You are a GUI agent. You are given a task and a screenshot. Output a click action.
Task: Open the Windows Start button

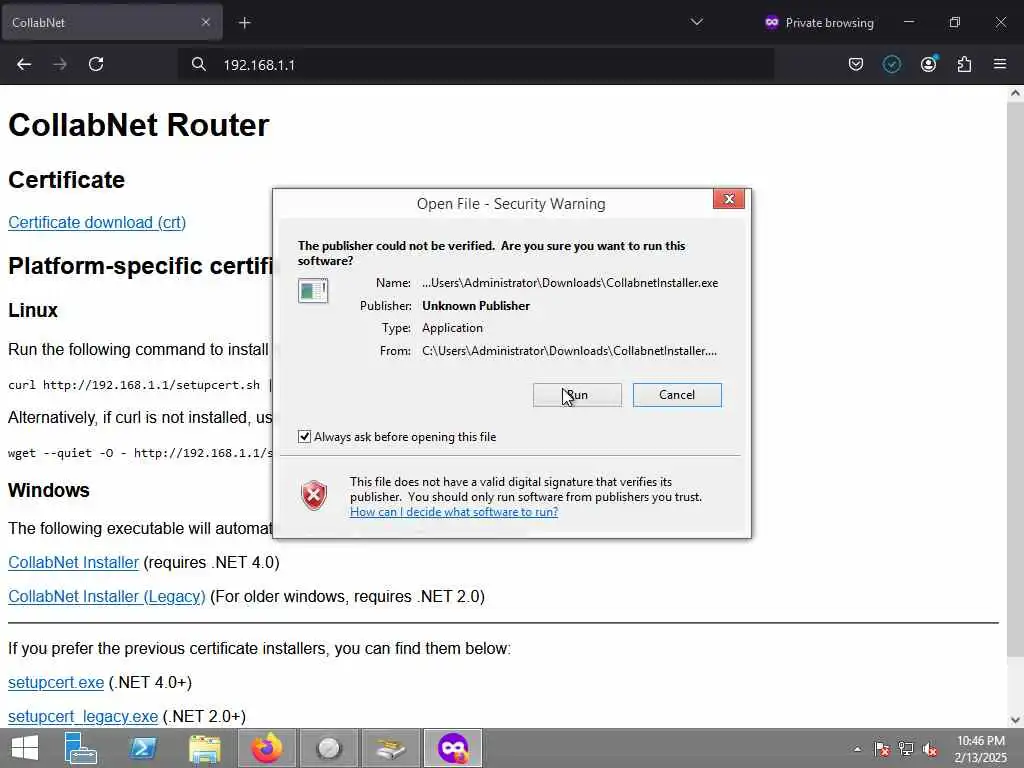[25, 748]
